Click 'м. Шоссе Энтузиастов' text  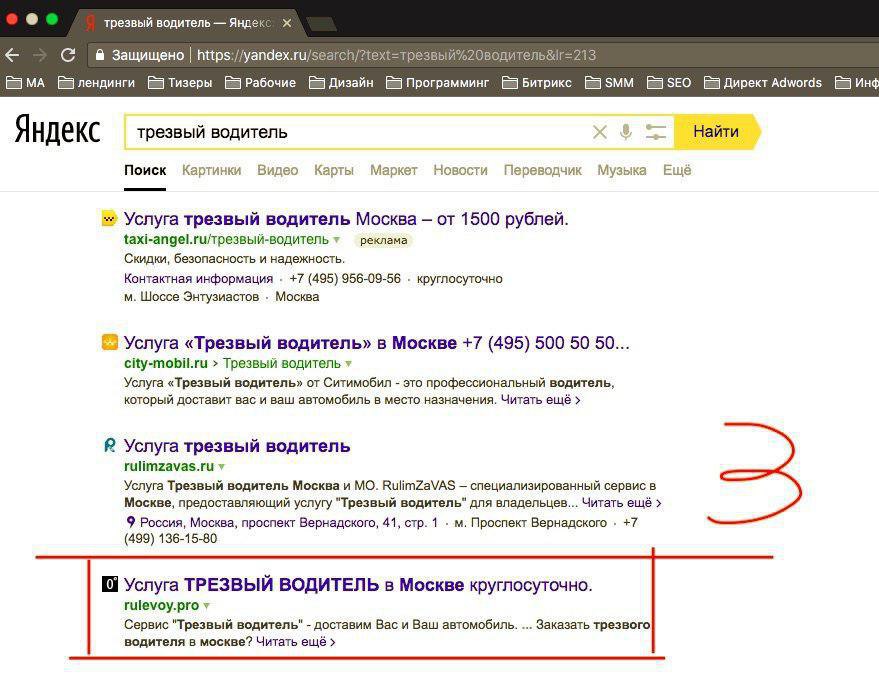pos(191,297)
